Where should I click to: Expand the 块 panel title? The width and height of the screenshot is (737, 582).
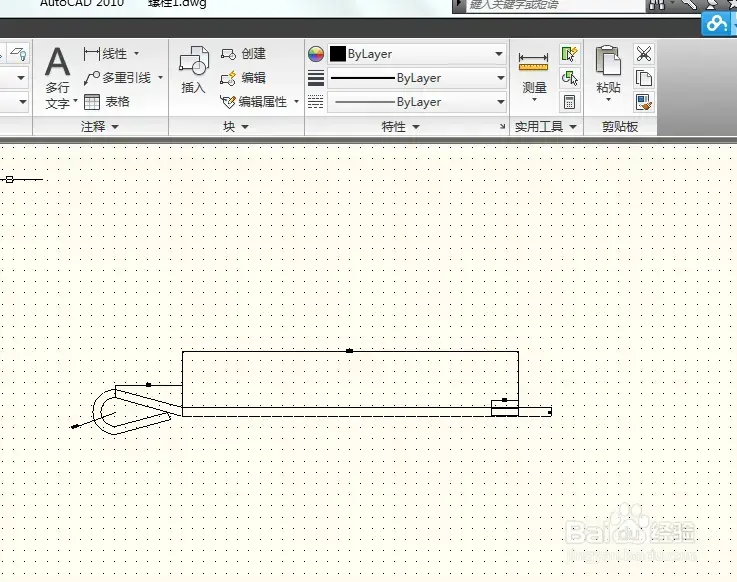tap(235, 126)
